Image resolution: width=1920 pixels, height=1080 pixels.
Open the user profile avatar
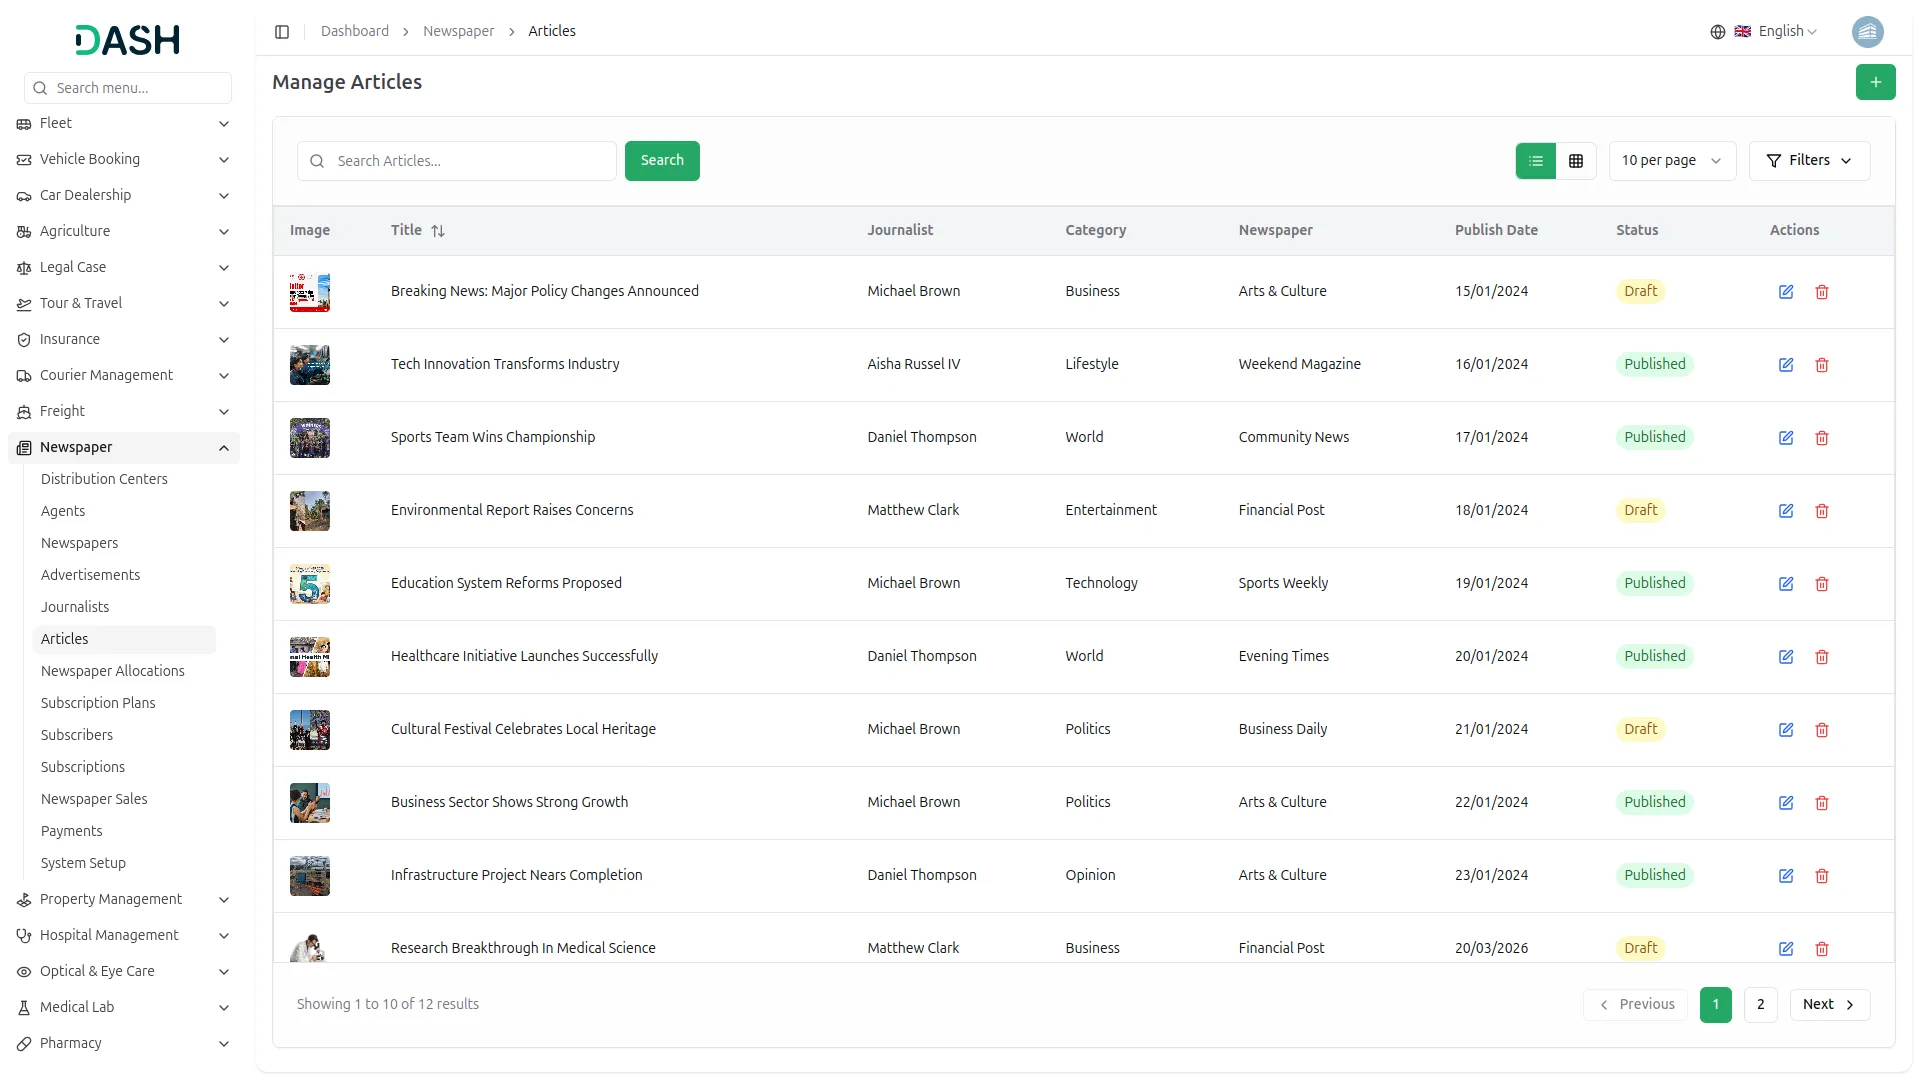(1867, 32)
